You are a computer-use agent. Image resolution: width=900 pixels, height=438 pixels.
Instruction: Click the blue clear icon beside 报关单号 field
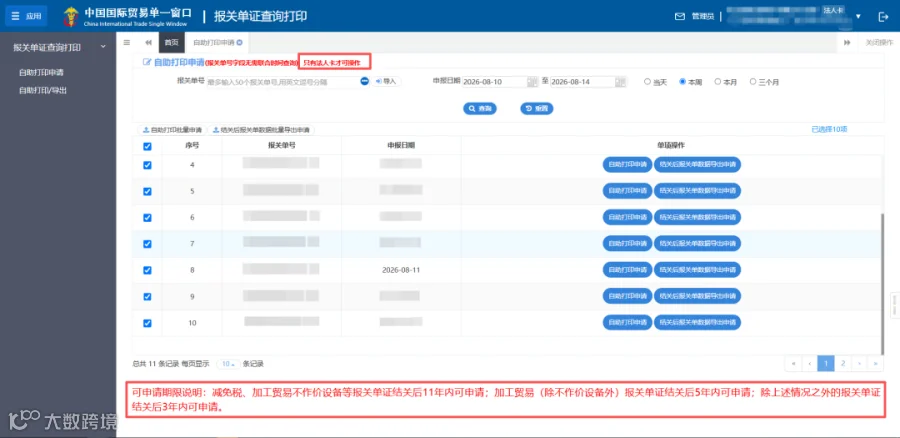tap(364, 82)
